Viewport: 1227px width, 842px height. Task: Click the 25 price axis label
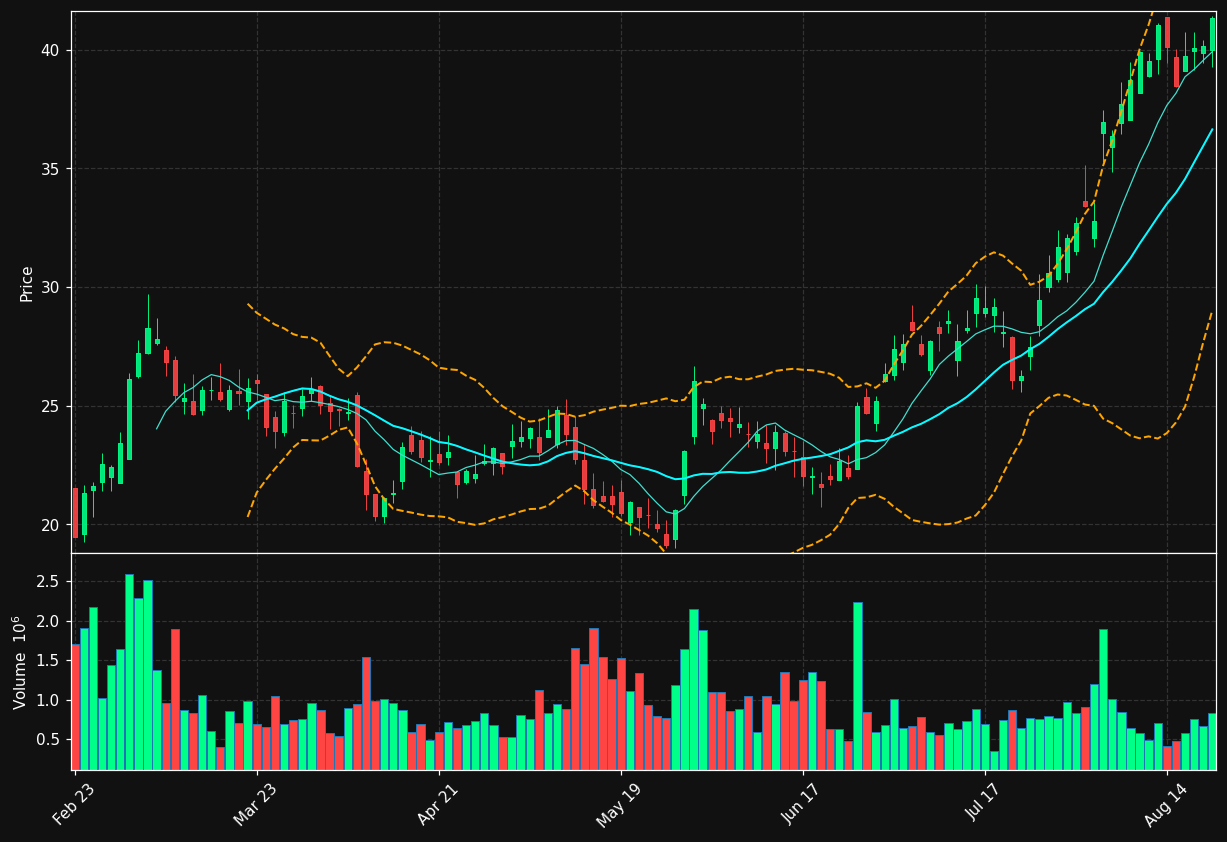[x=51, y=407]
